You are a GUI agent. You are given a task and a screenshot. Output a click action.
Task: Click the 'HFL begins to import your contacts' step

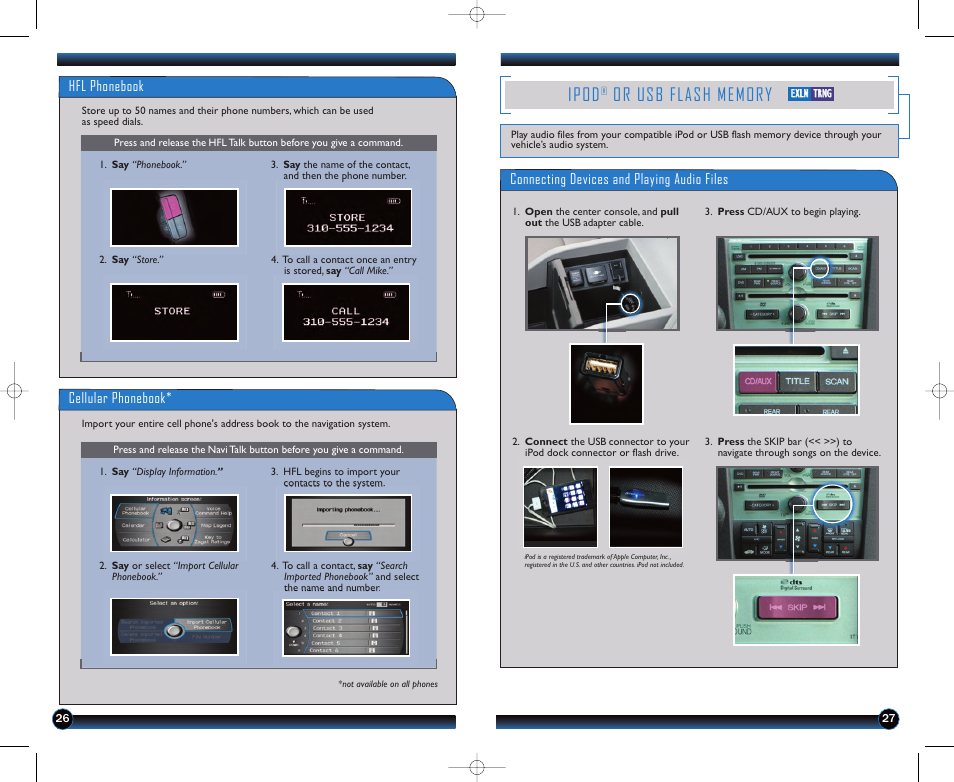click(336, 477)
